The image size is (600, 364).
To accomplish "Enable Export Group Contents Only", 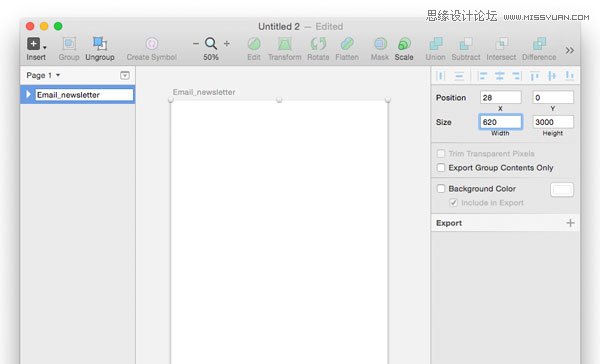I will click(441, 168).
